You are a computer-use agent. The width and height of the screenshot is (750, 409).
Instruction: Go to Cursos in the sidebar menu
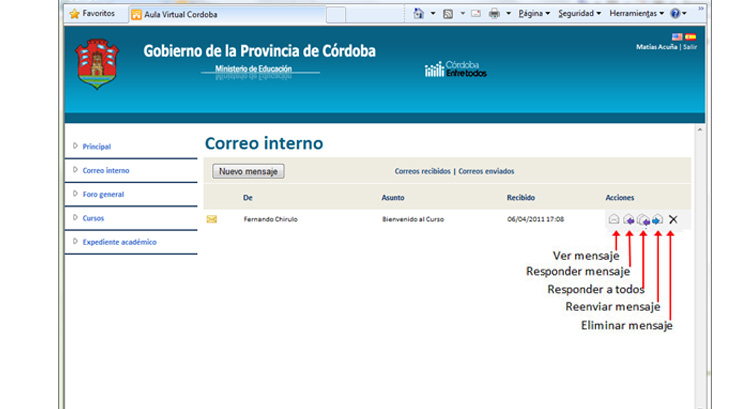click(93, 218)
